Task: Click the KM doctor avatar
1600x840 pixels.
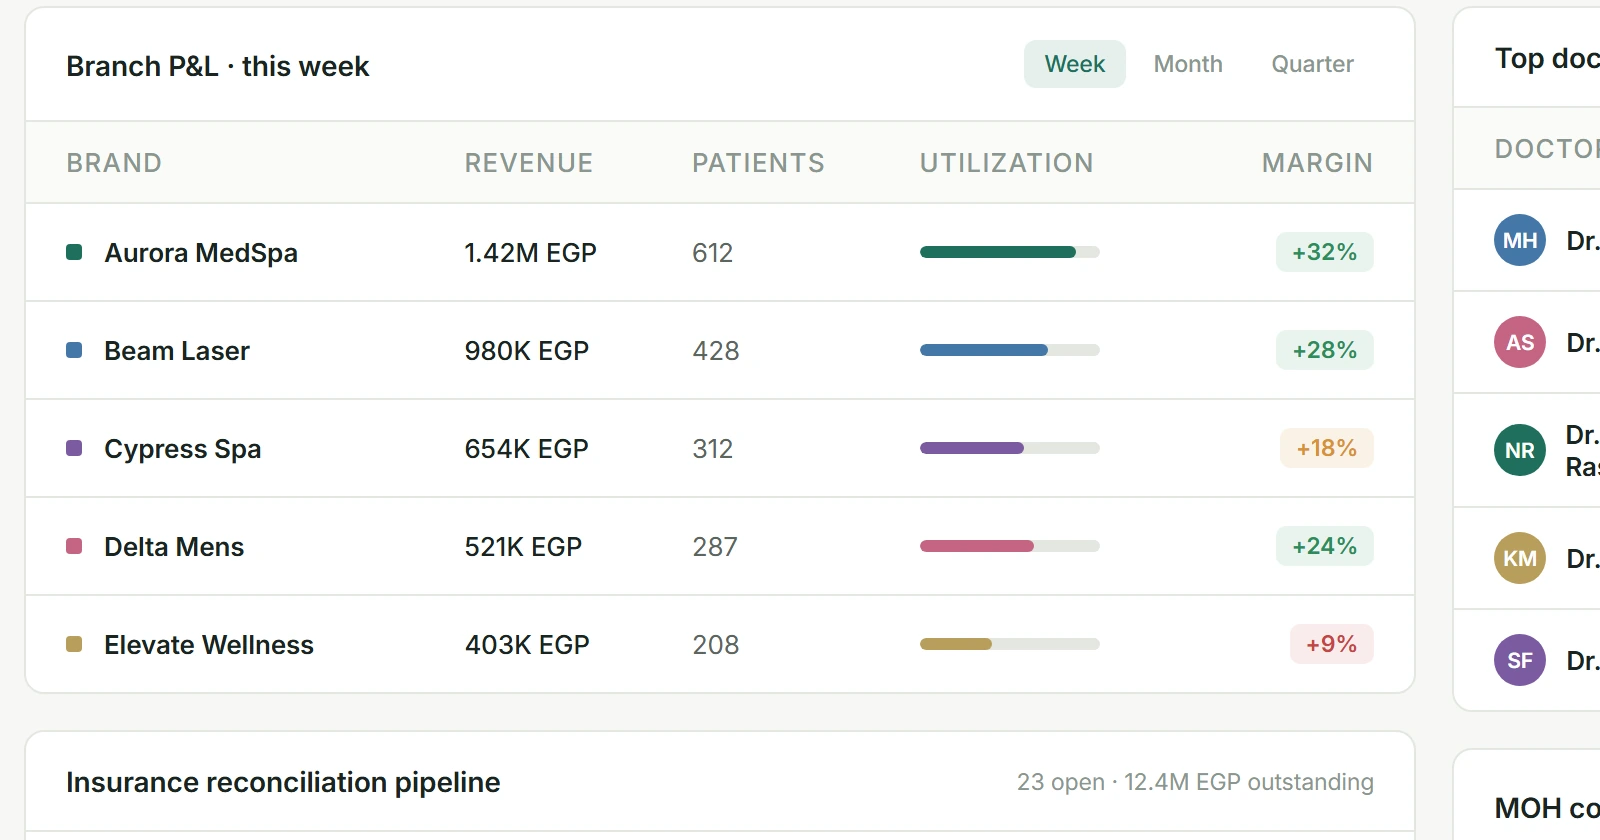Action: pyautogui.click(x=1520, y=558)
